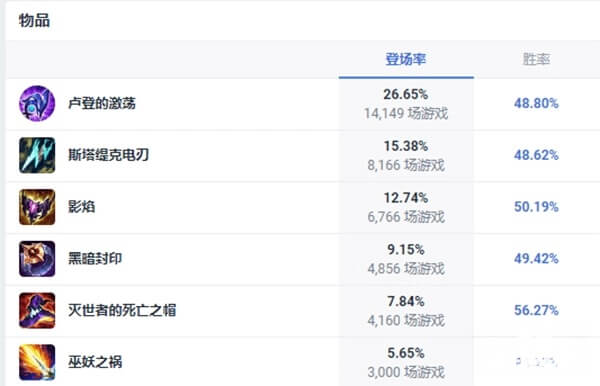Image resolution: width=600 pixels, height=386 pixels.
Task: Open the 卢登的激荡 item name link
Action: [102, 103]
